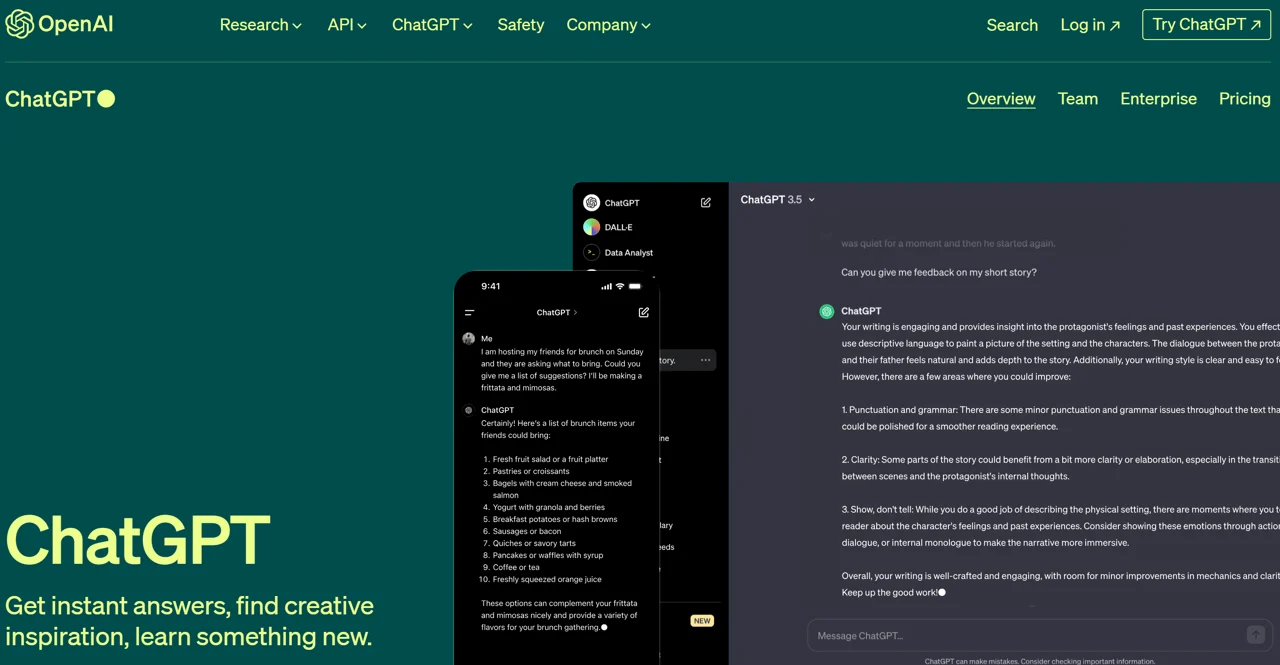This screenshot has width=1280, height=665.
Task: Click the text 'Can you give me feedback on my short story?'
Action: coord(939,272)
